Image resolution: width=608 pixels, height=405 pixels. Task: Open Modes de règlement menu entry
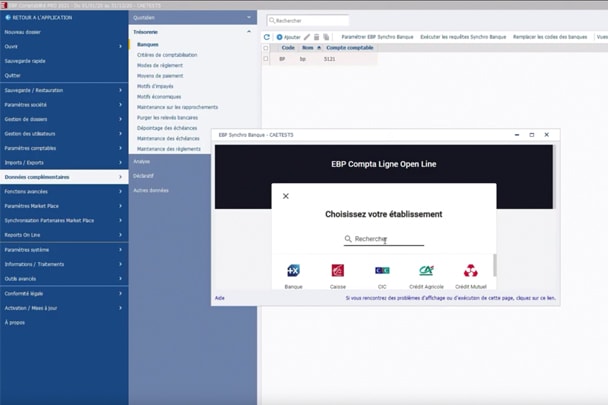click(159, 65)
